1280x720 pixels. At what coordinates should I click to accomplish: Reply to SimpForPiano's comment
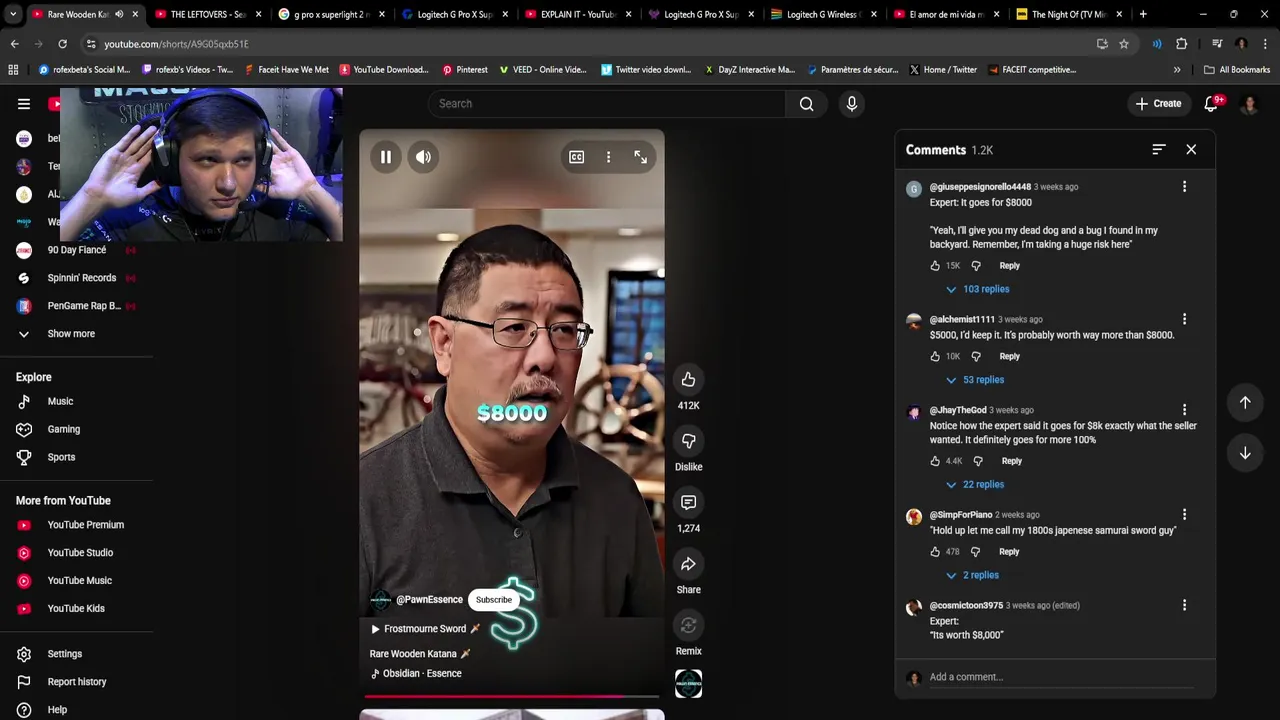point(1009,552)
